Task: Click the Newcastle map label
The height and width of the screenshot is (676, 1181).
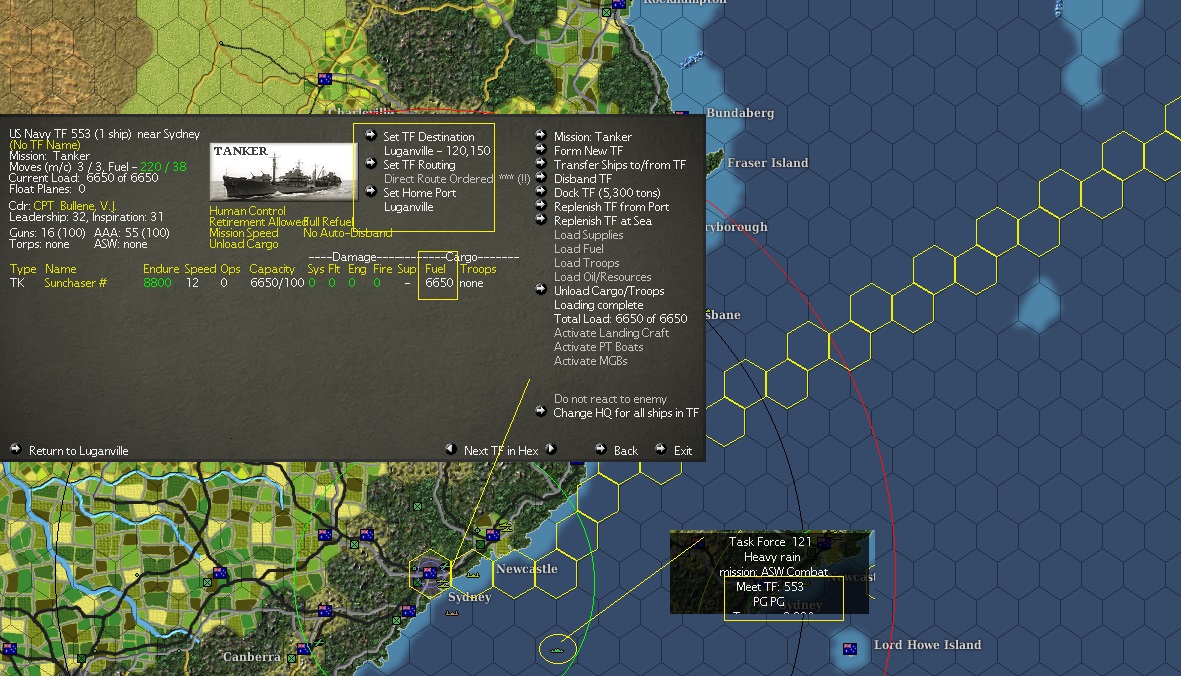Action: (x=526, y=568)
